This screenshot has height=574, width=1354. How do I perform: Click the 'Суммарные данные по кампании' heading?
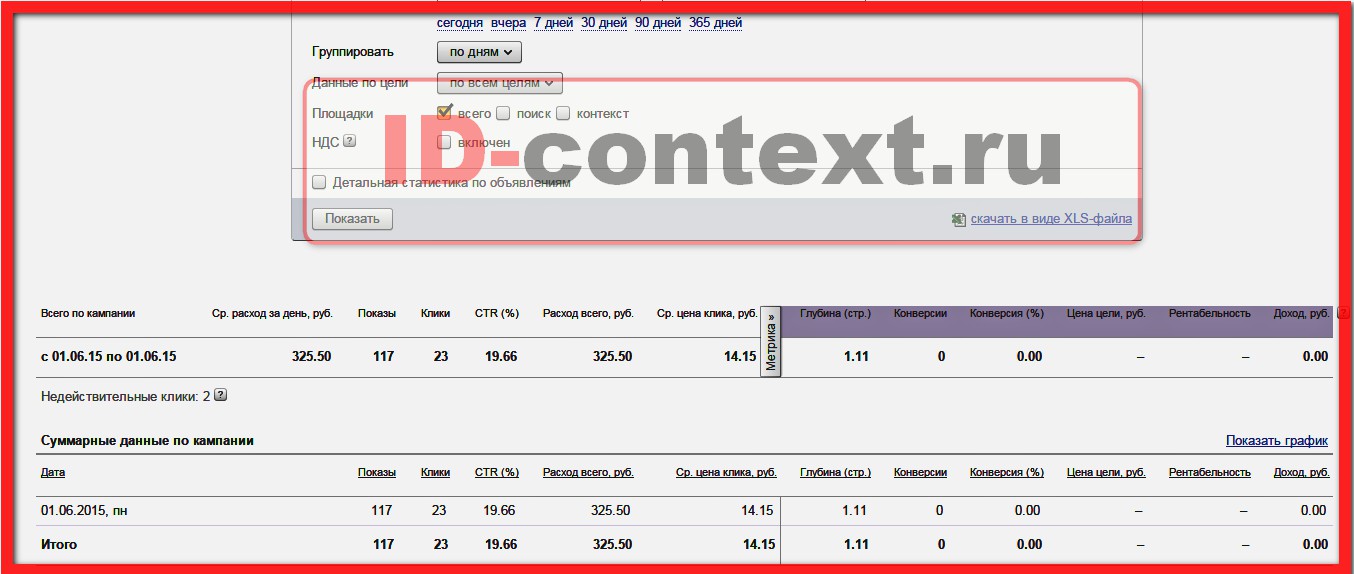click(147, 440)
